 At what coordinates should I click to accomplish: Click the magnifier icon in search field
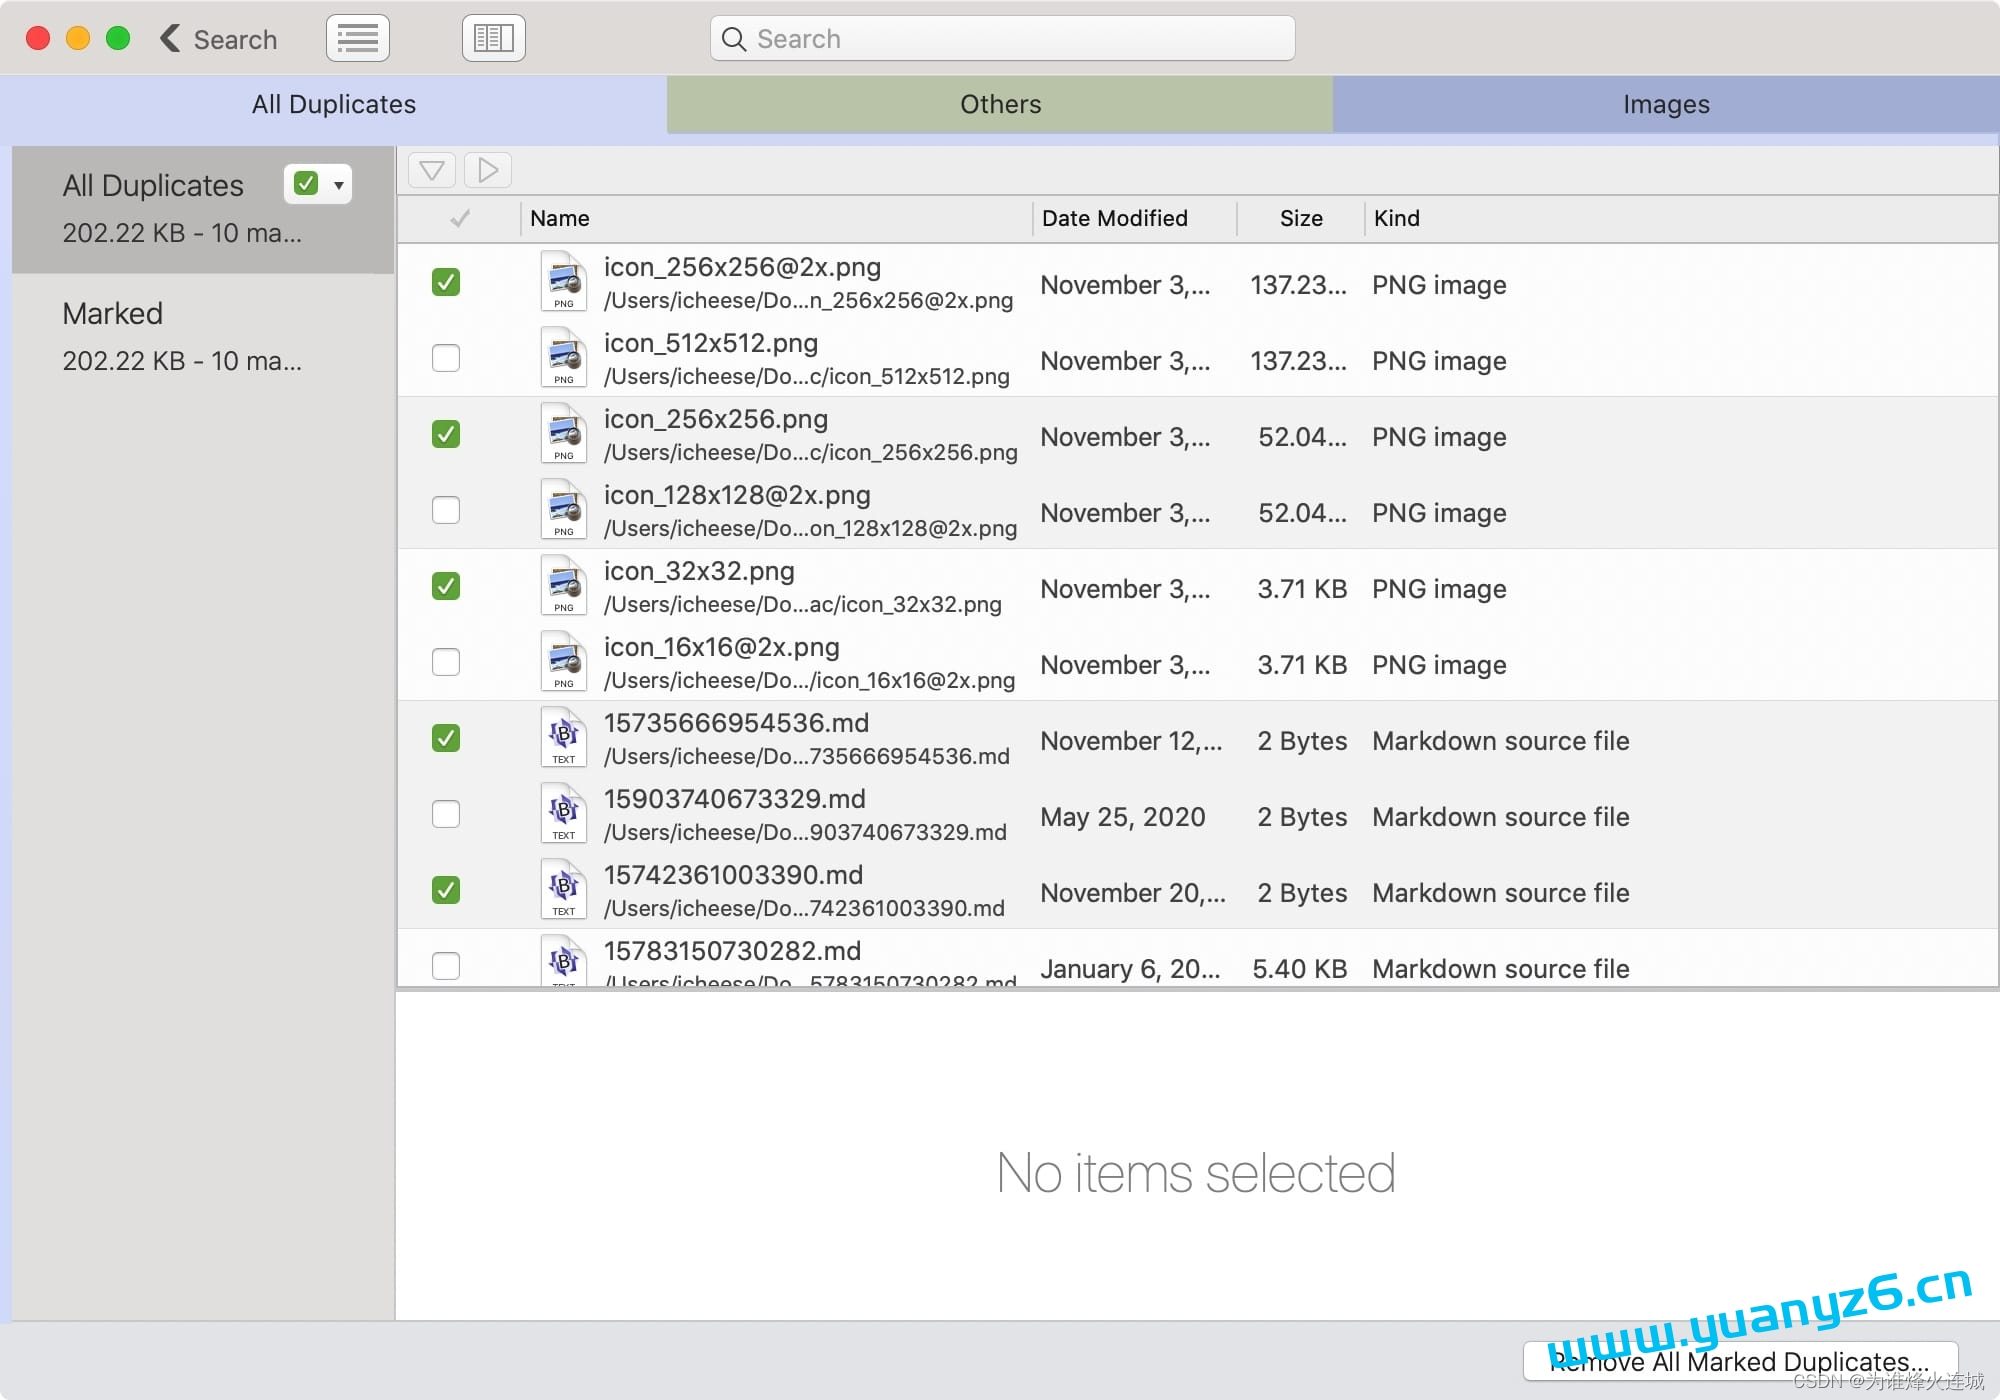pos(734,39)
